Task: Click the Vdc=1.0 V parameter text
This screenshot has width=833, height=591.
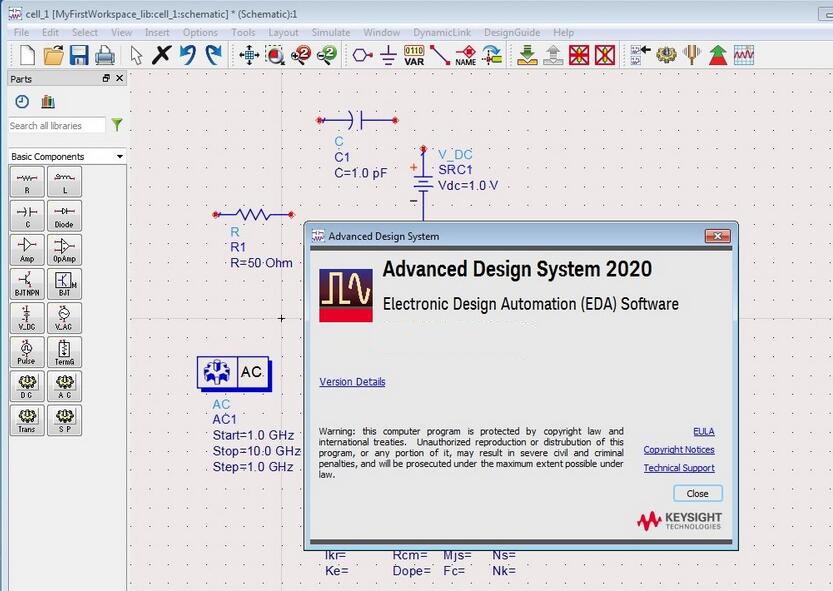Action: tap(468, 185)
